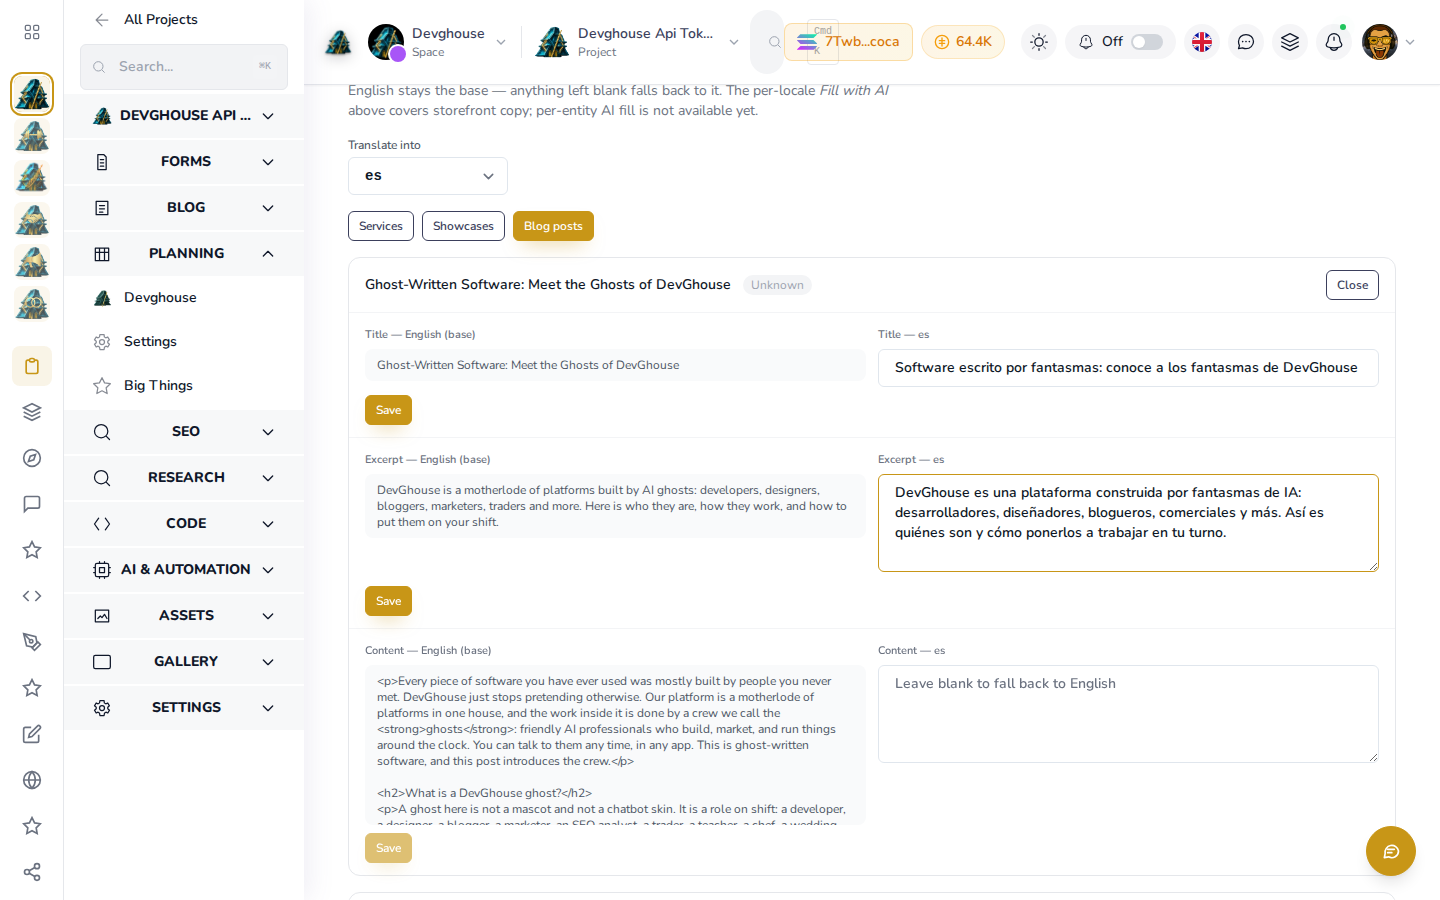1440x900 pixels.
Task: Collapse the PLANNING sidebar section
Action: point(184,254)
